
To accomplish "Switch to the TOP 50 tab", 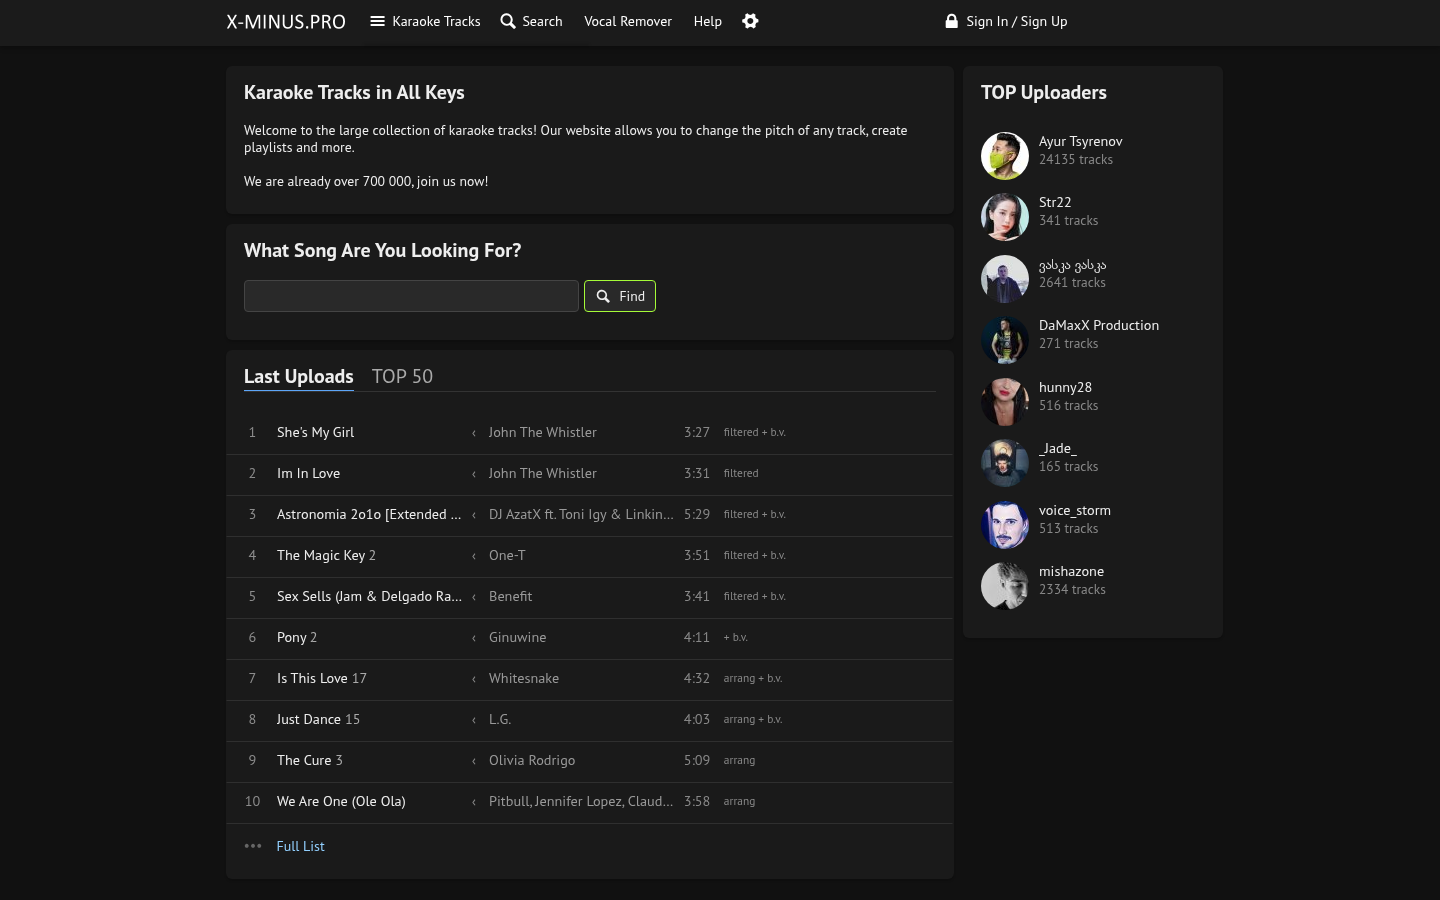I will coord(402,376).
